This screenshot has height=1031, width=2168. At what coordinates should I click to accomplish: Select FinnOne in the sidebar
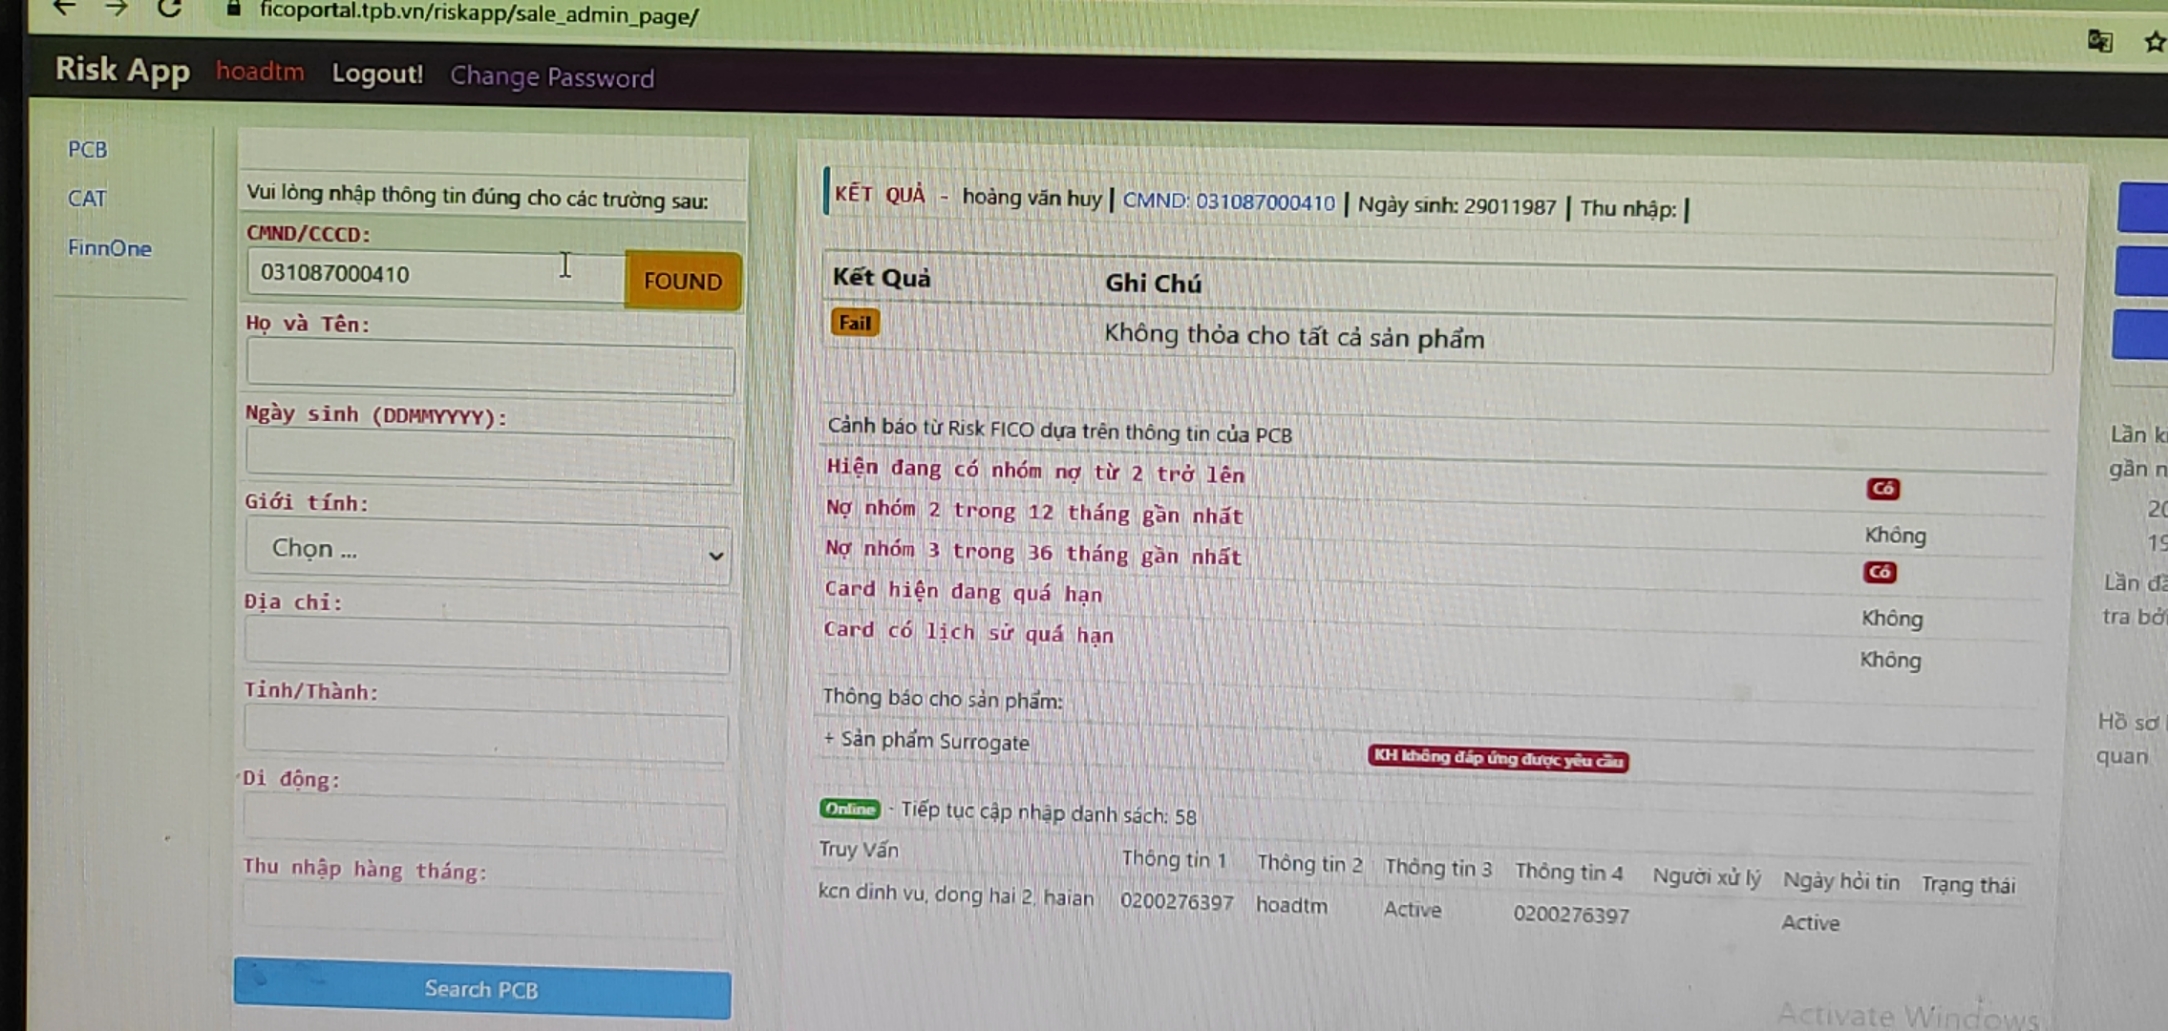[x=110, y=248]
